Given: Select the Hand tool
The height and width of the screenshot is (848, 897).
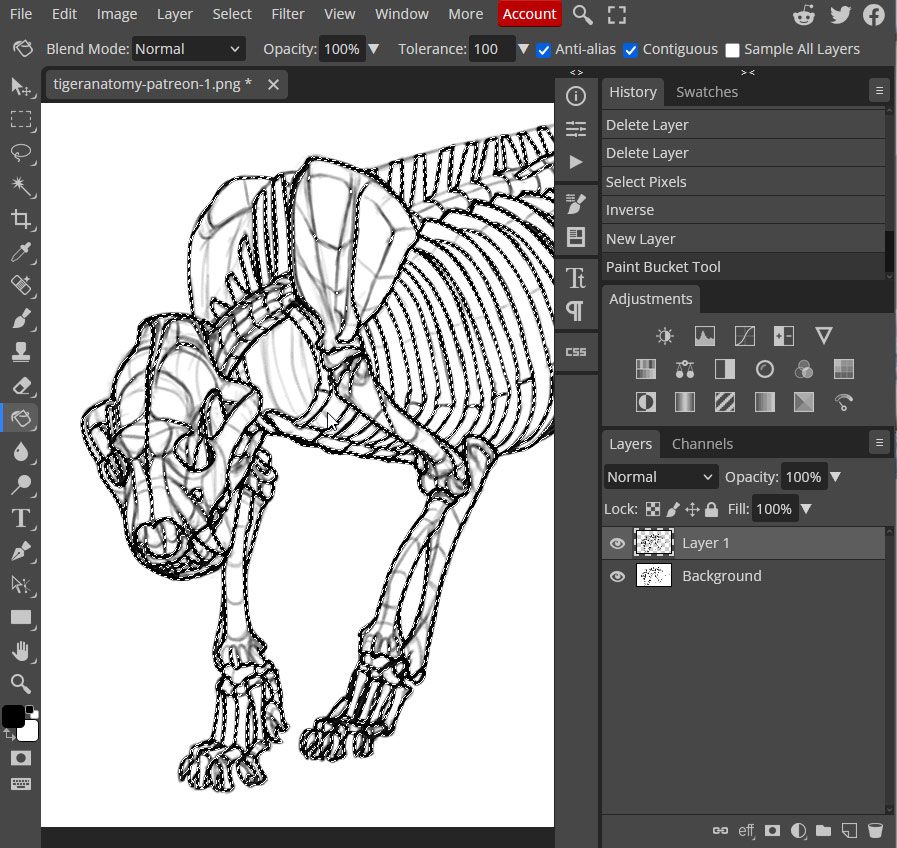Looking at the screenshot, I should tap(20, 651).
